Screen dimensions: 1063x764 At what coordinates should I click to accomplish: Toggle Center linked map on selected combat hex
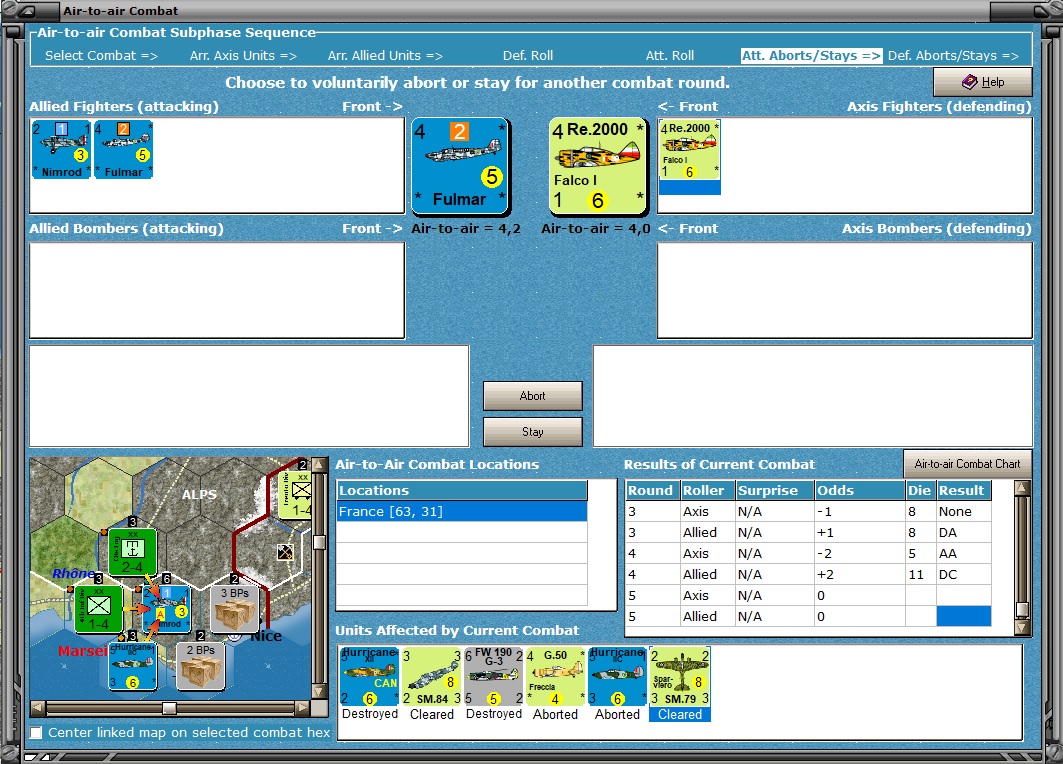[37, 733]
